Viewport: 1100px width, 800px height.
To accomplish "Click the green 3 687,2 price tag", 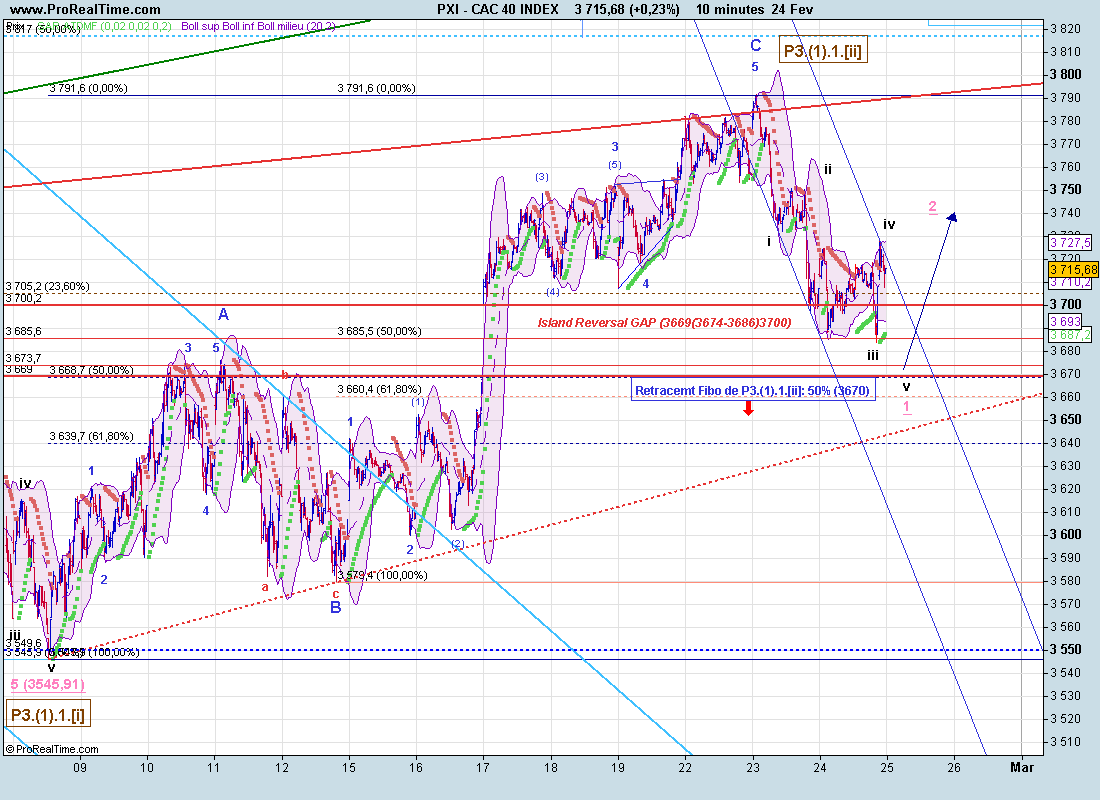I will pos(1070,335).
